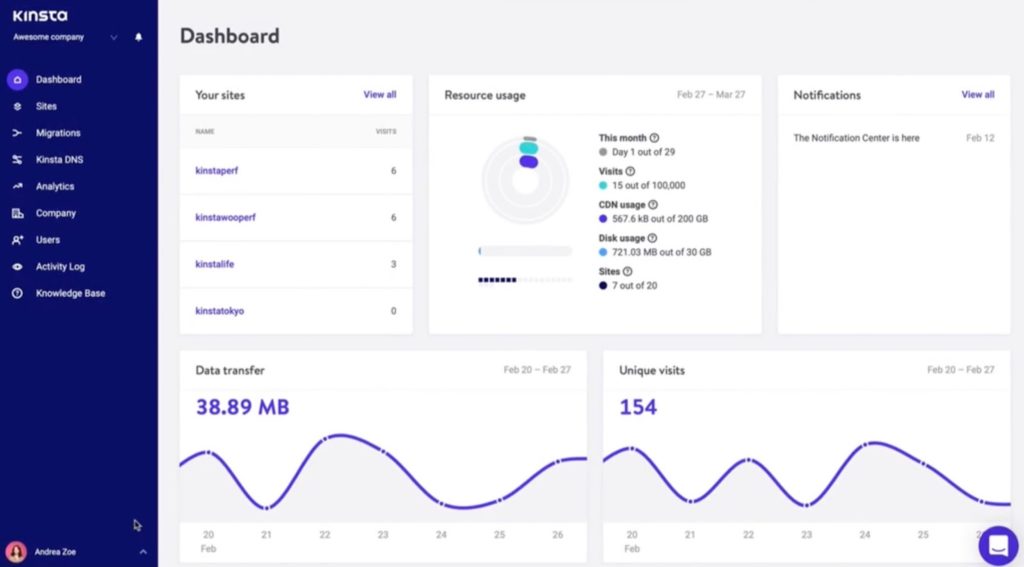Screen dimensions: 1024x567
Task: Click the 38.89 MB data transfer value
Action: pos(242,407)
